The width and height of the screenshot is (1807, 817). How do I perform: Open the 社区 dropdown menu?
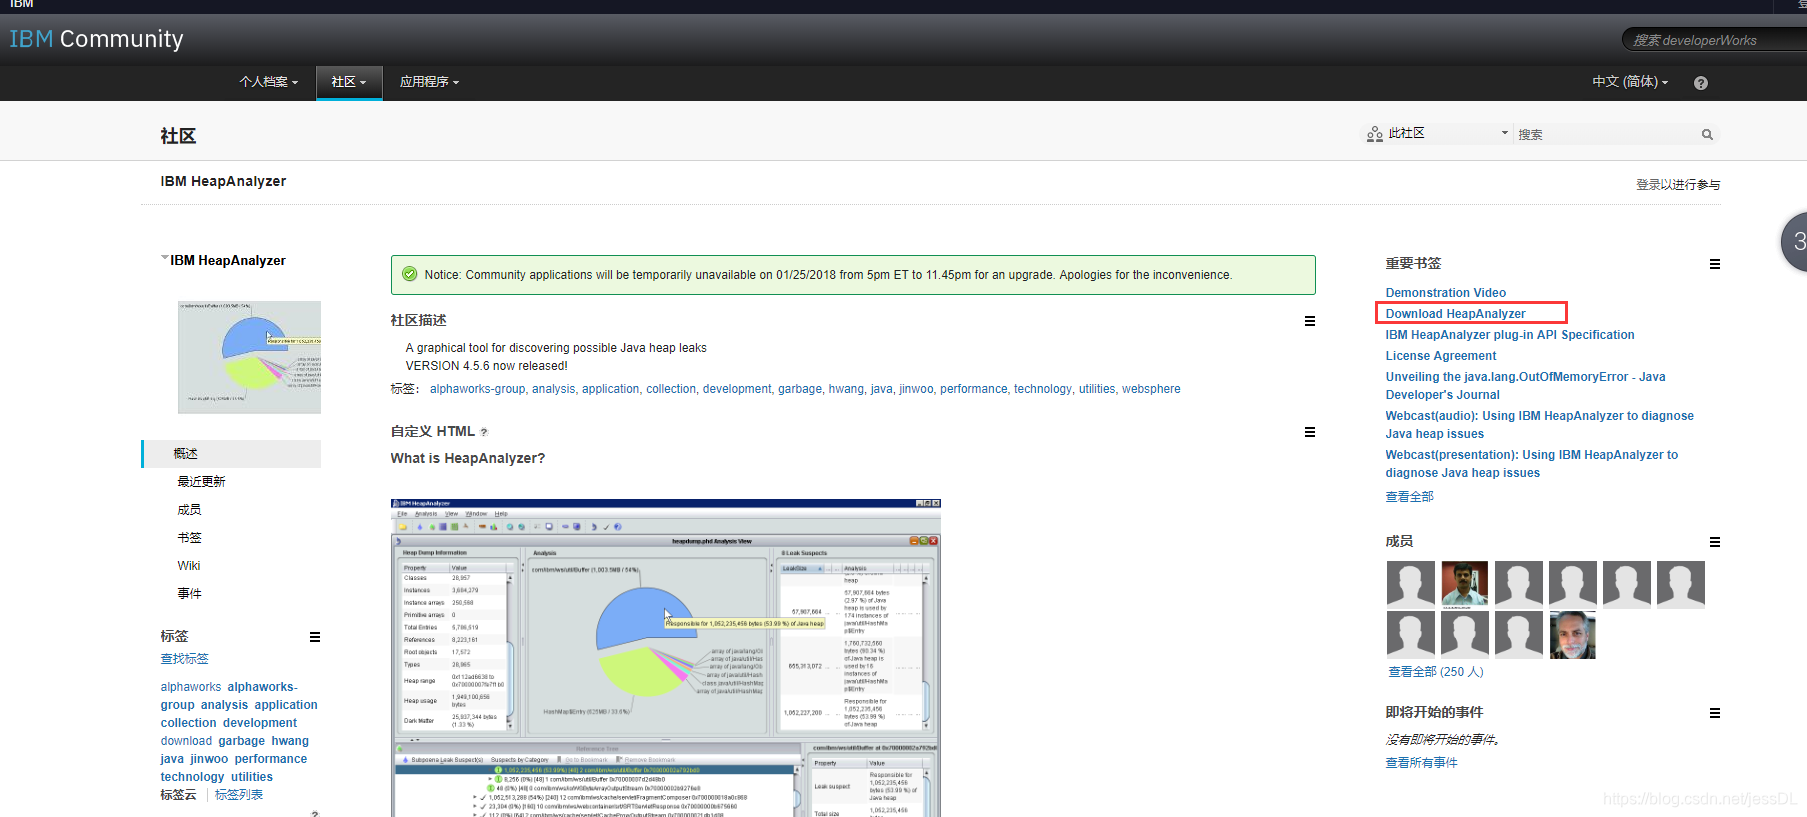click(x=349, y=82)
